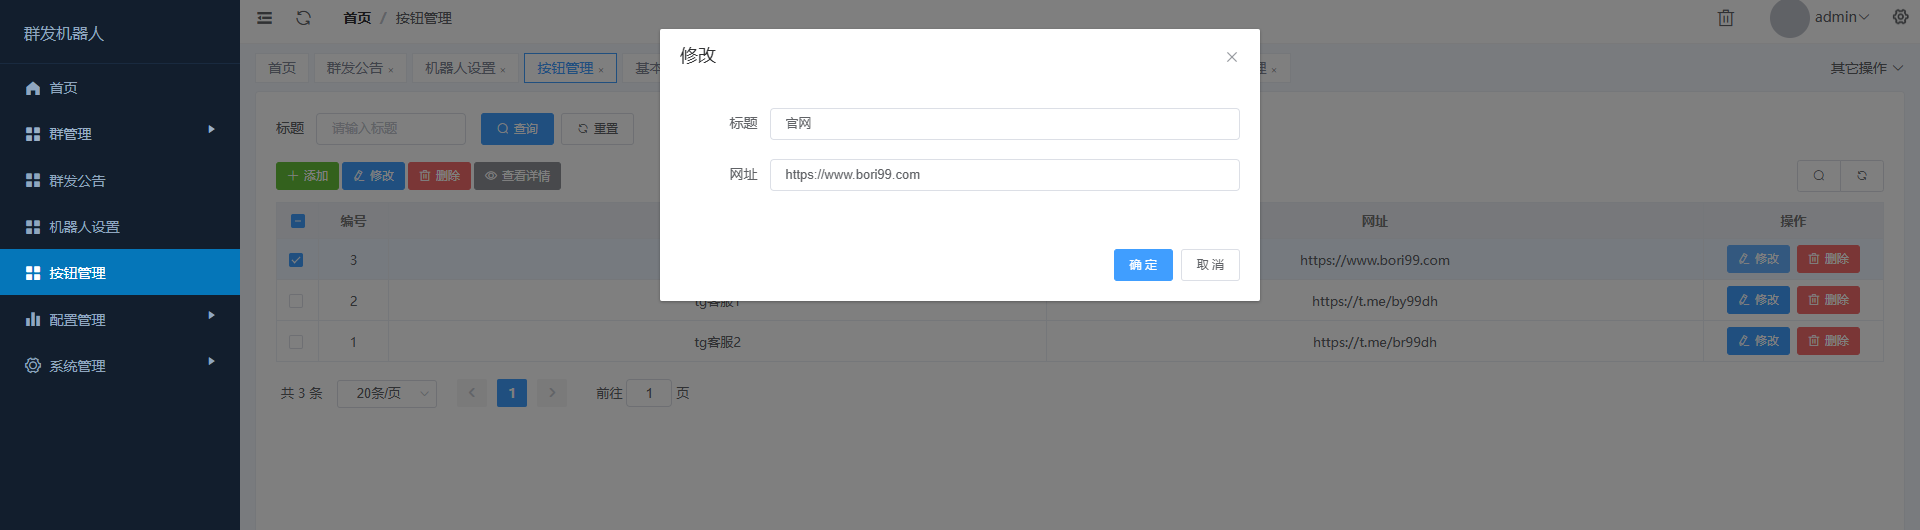Click grid icon beside 机器人设置 in sidebar
Screen dimensions: 1920x530
click(33, 227)
